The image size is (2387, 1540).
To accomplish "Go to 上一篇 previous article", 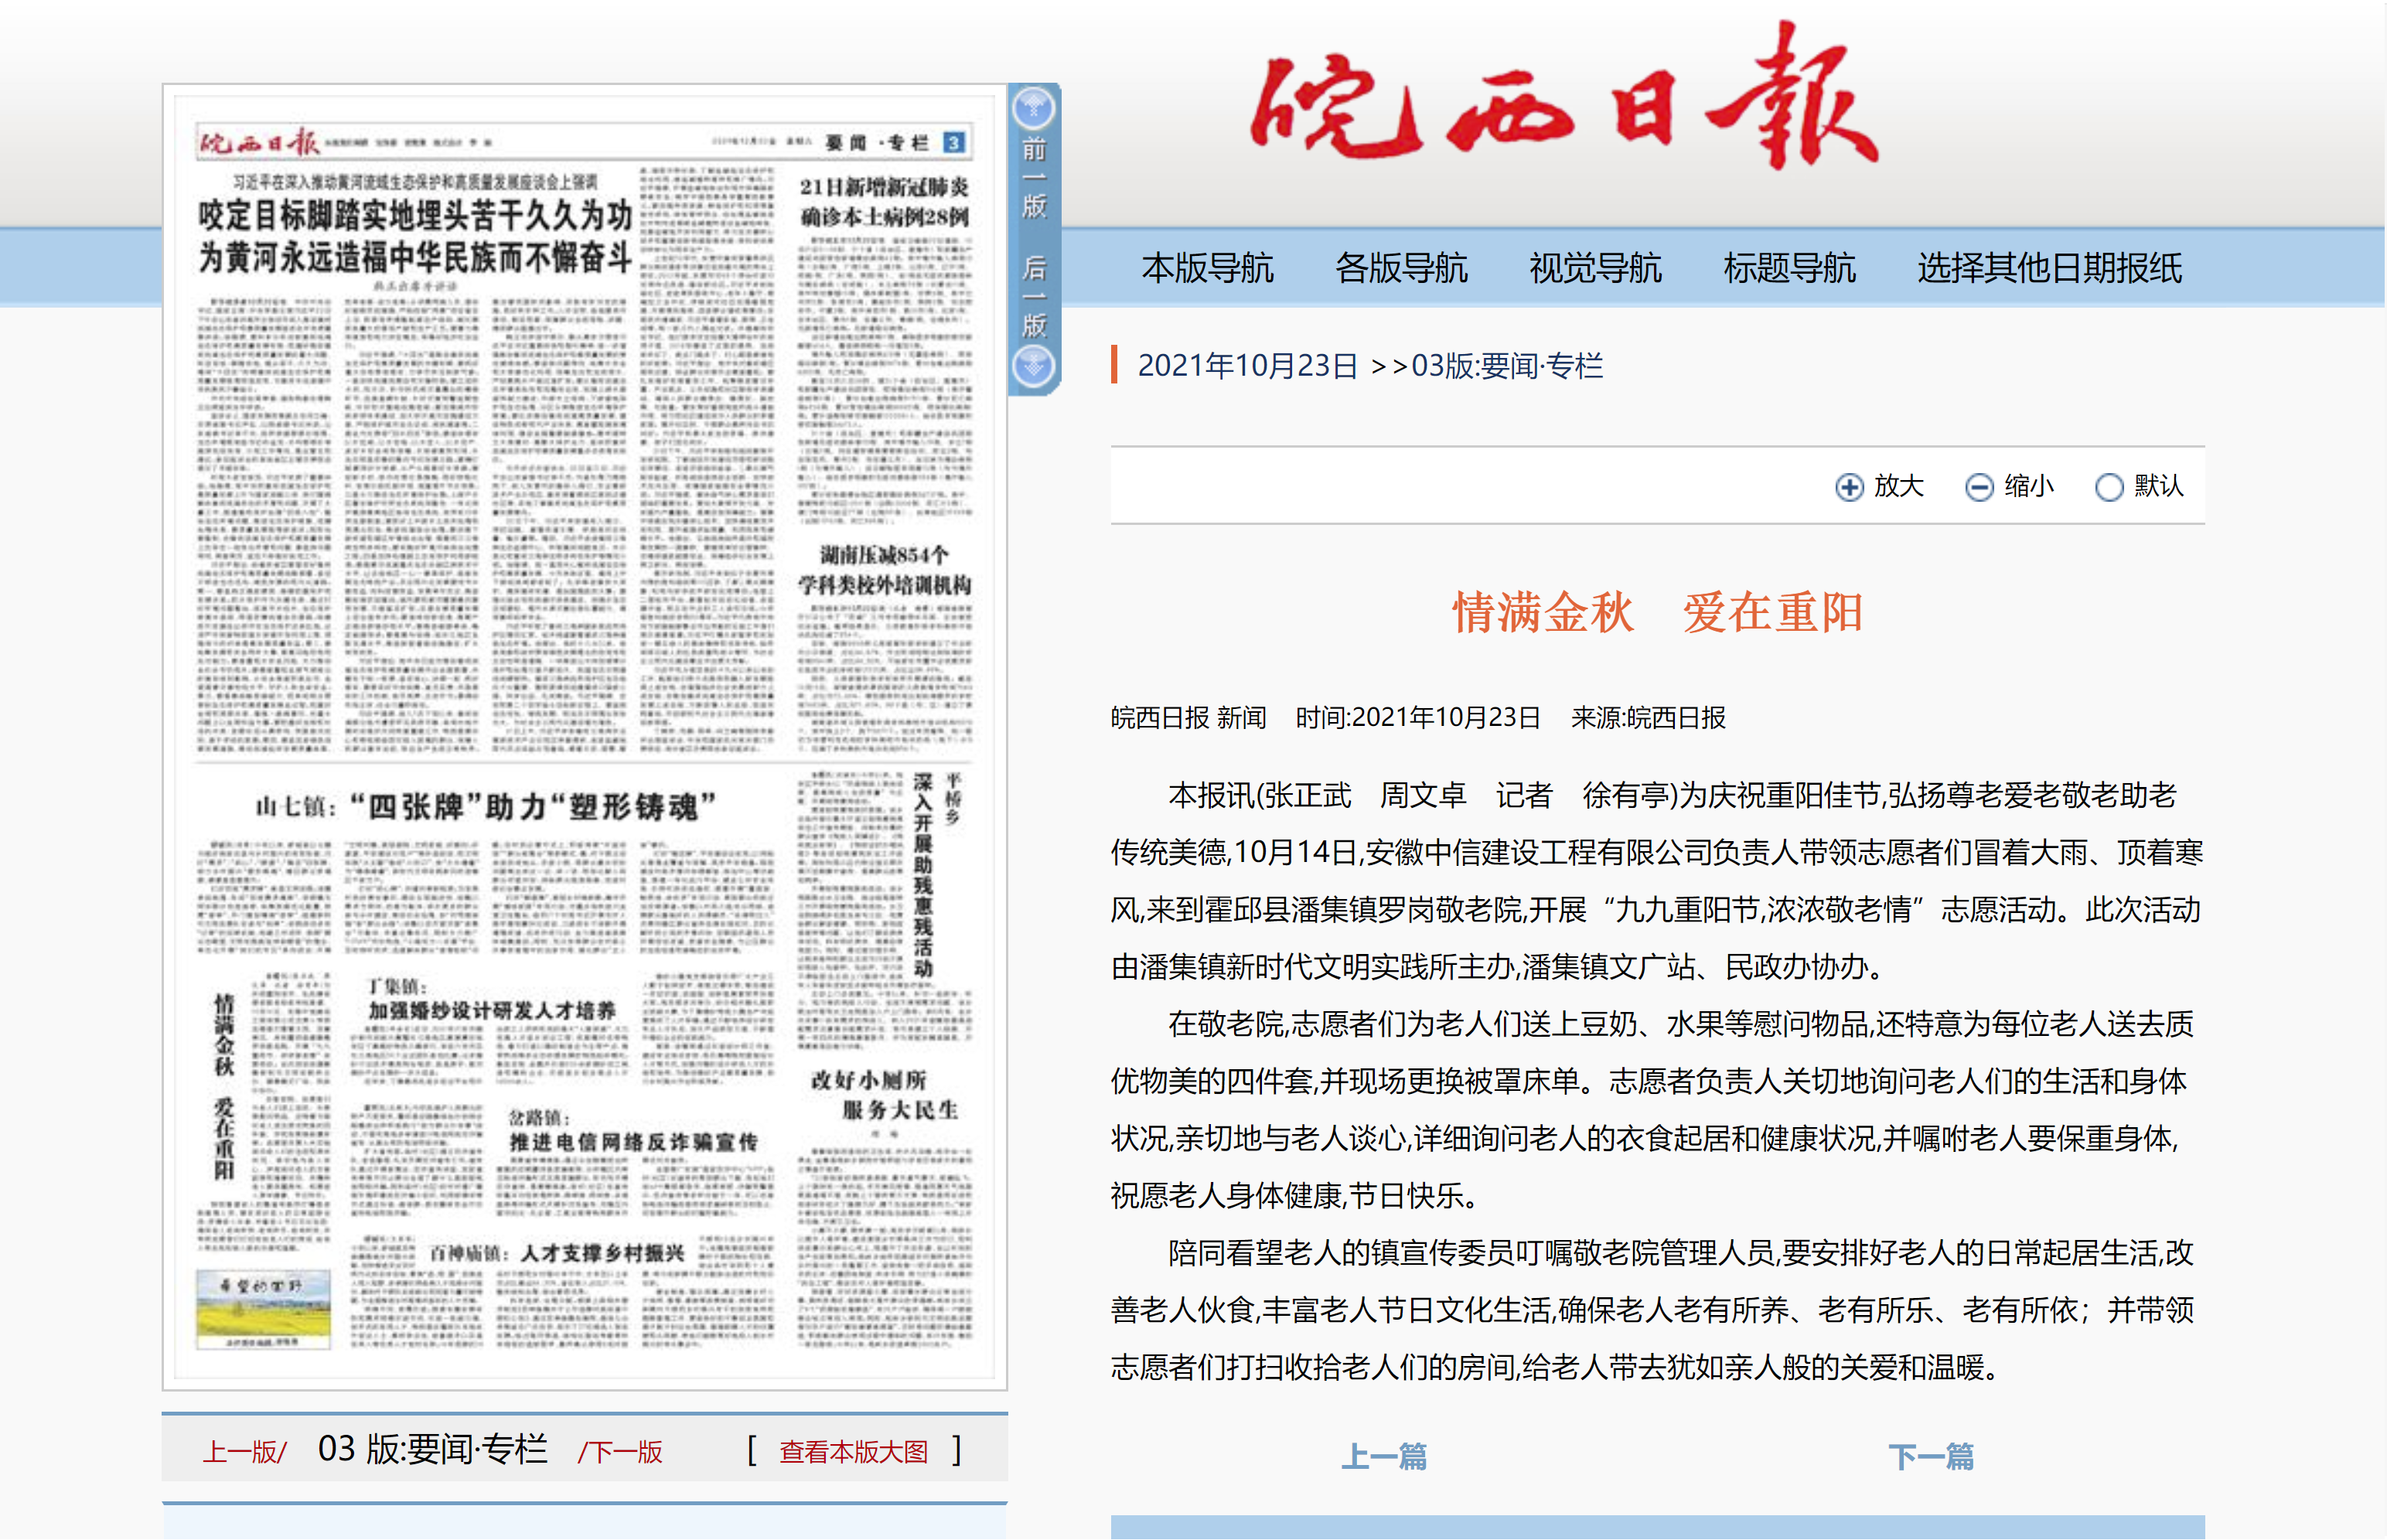I will pyautogui.click(x=1384, y=1456).
